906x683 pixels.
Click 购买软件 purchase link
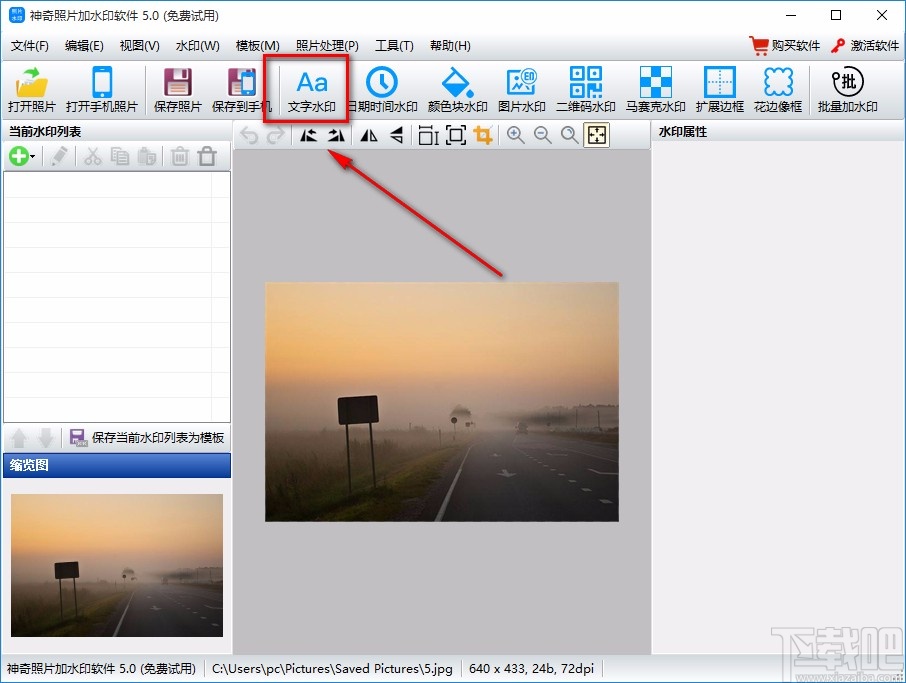point(785,46)
